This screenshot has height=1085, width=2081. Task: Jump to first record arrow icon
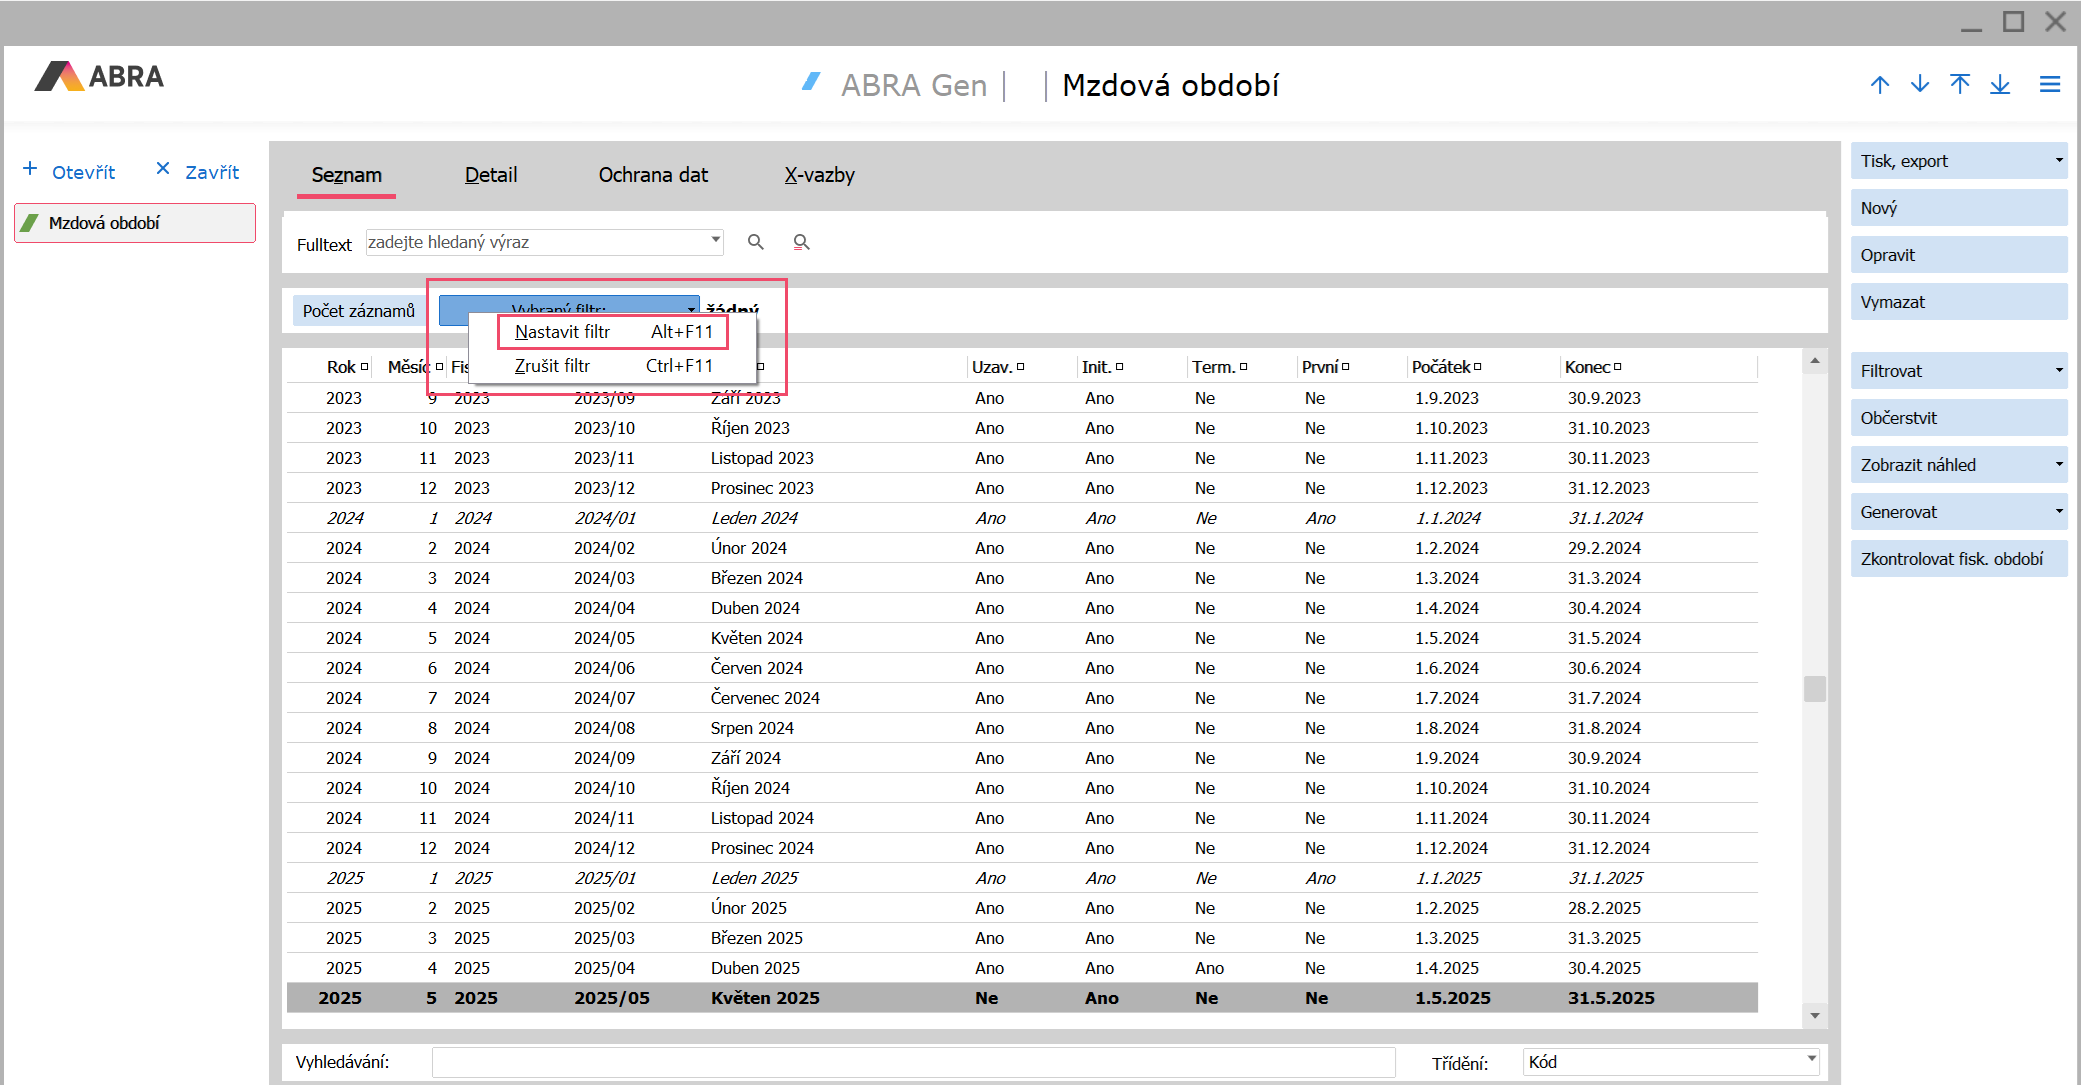click(x=1960, y=85)
